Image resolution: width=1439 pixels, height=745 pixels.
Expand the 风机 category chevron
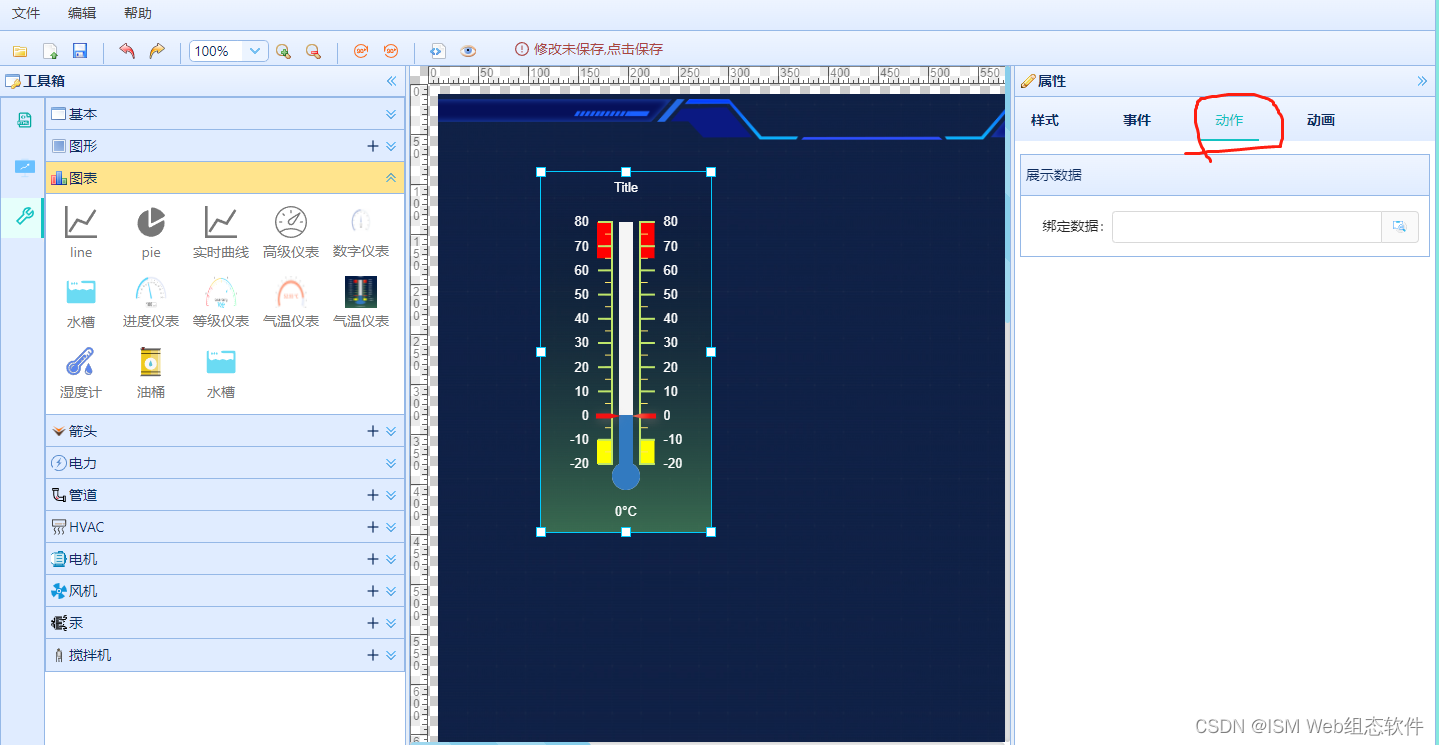click(391, 592)
